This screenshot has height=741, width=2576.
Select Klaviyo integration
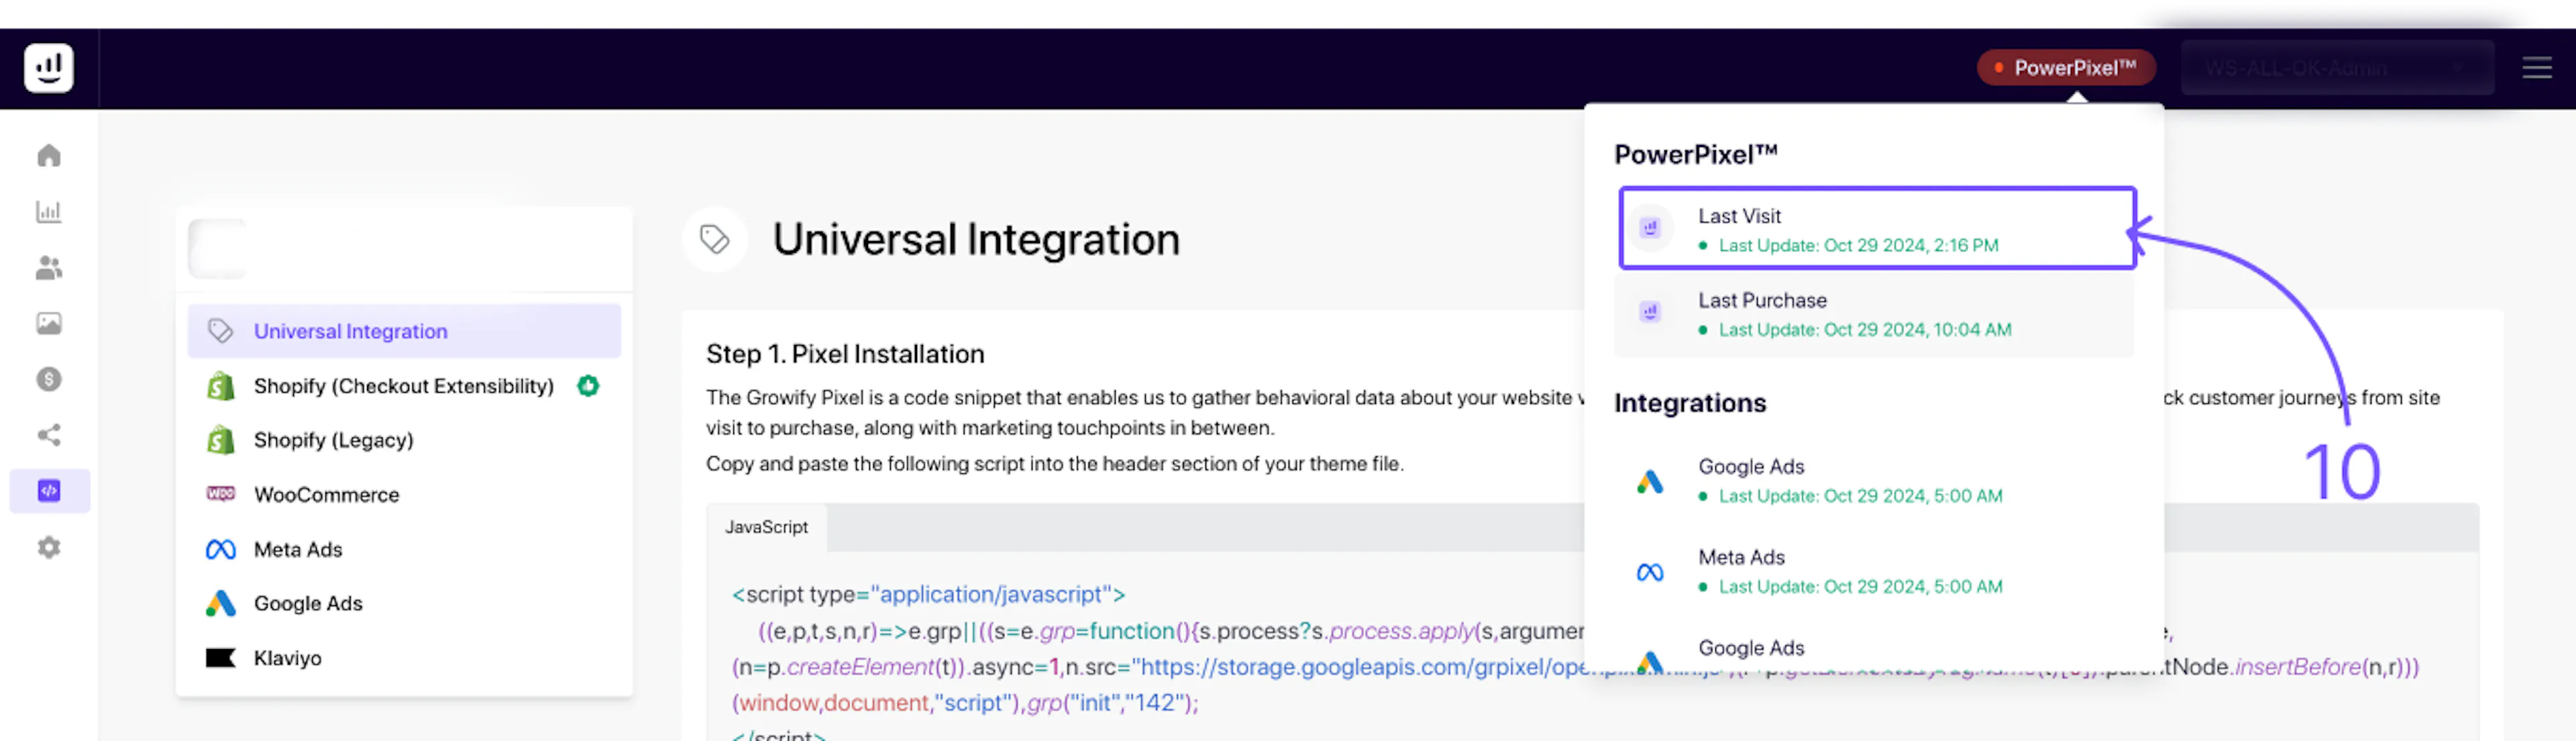(287, 658)
